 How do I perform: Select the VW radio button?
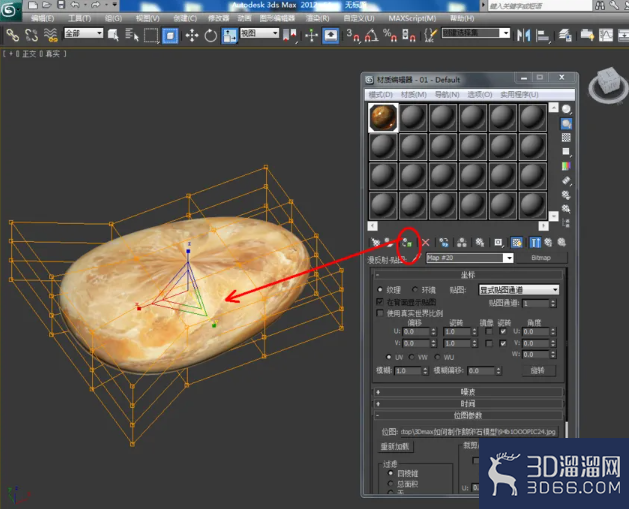click(x=412, y=357)
